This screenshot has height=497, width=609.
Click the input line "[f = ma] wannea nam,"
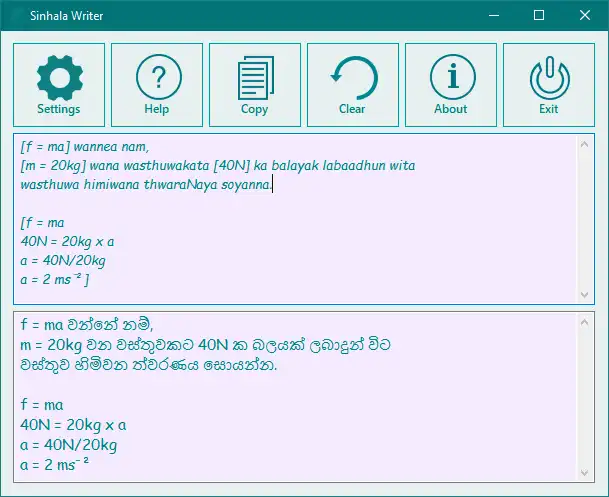[x=85, y=147]
